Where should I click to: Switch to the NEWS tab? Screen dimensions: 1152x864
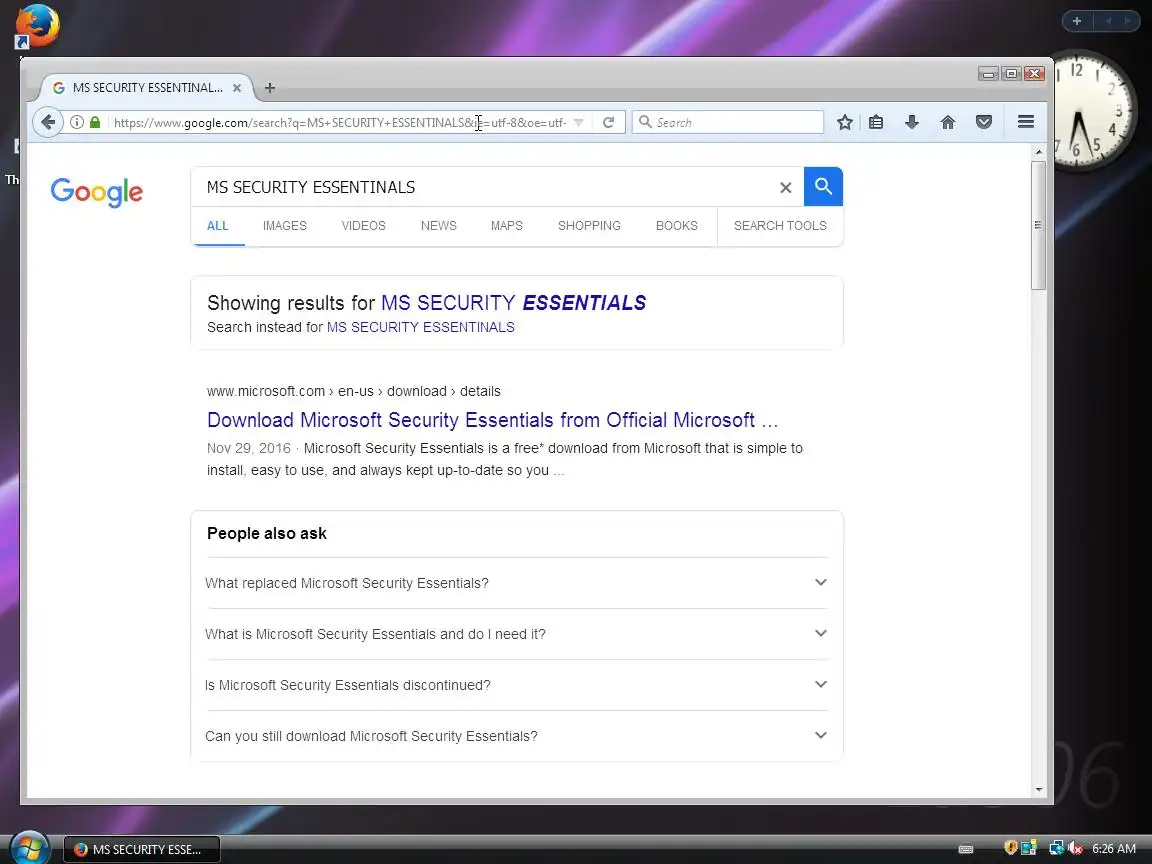click(x=439, y=226)
